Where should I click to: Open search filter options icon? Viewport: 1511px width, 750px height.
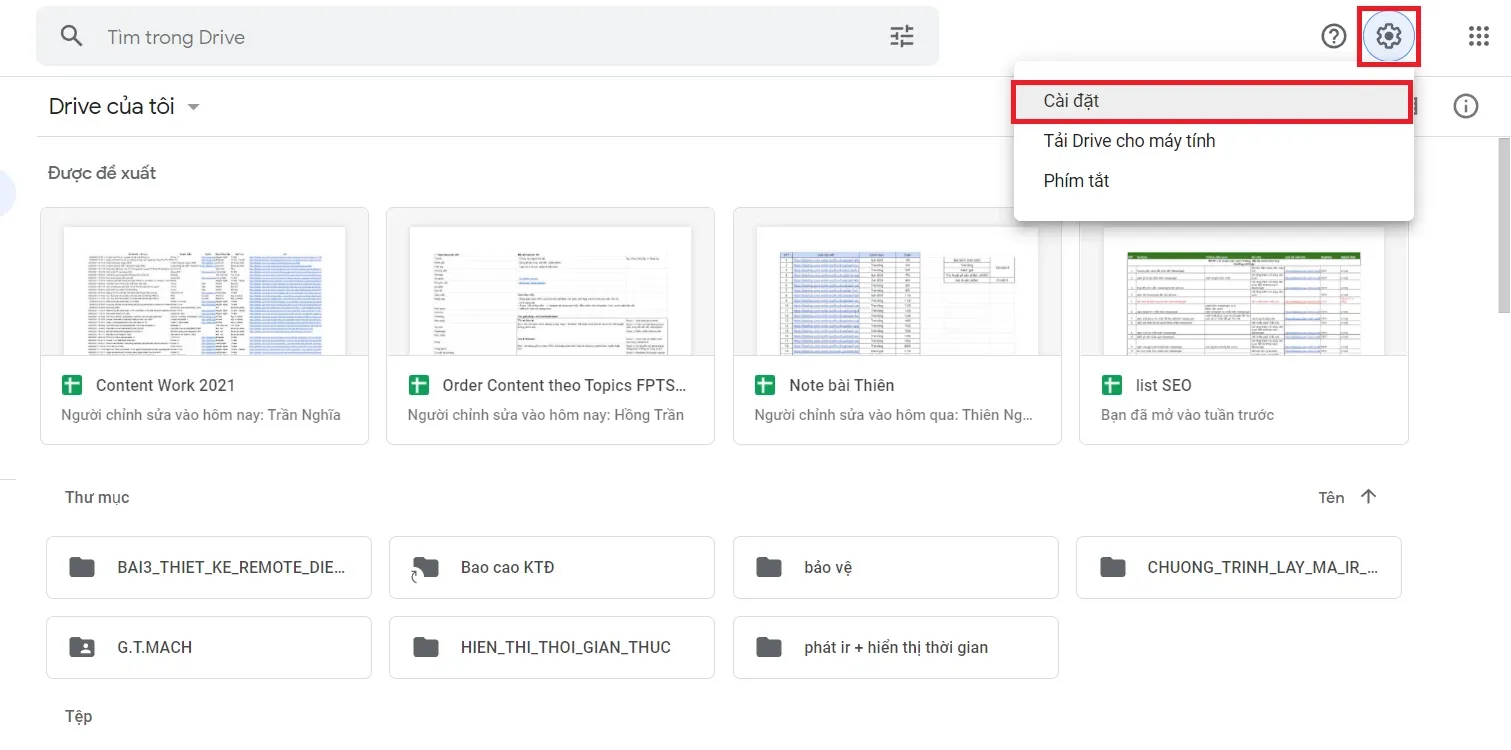pos(902,37)
